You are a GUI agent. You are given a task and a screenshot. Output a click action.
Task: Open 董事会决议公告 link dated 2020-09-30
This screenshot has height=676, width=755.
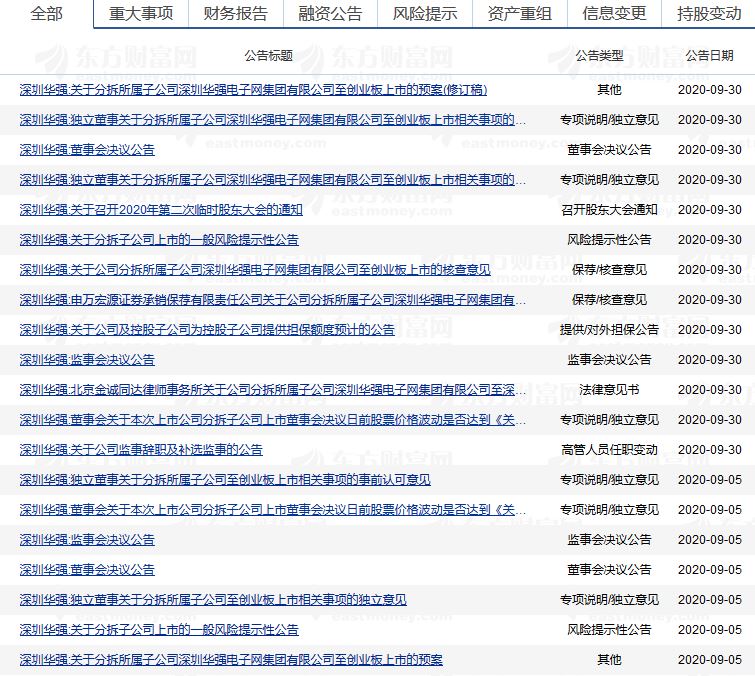coord(87,150)
